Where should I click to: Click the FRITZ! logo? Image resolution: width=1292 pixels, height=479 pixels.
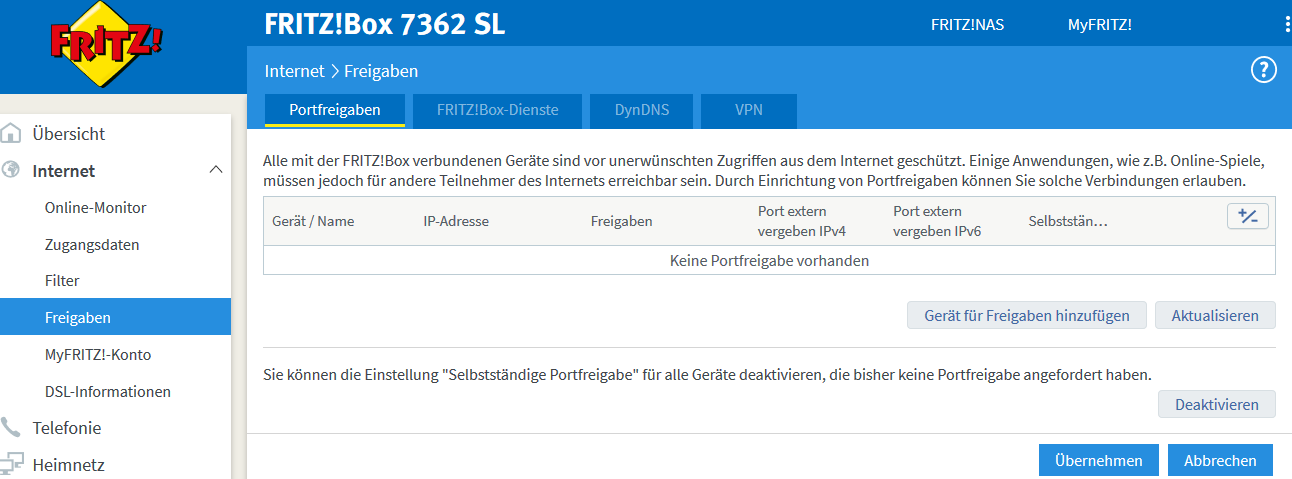click(107, 44)
